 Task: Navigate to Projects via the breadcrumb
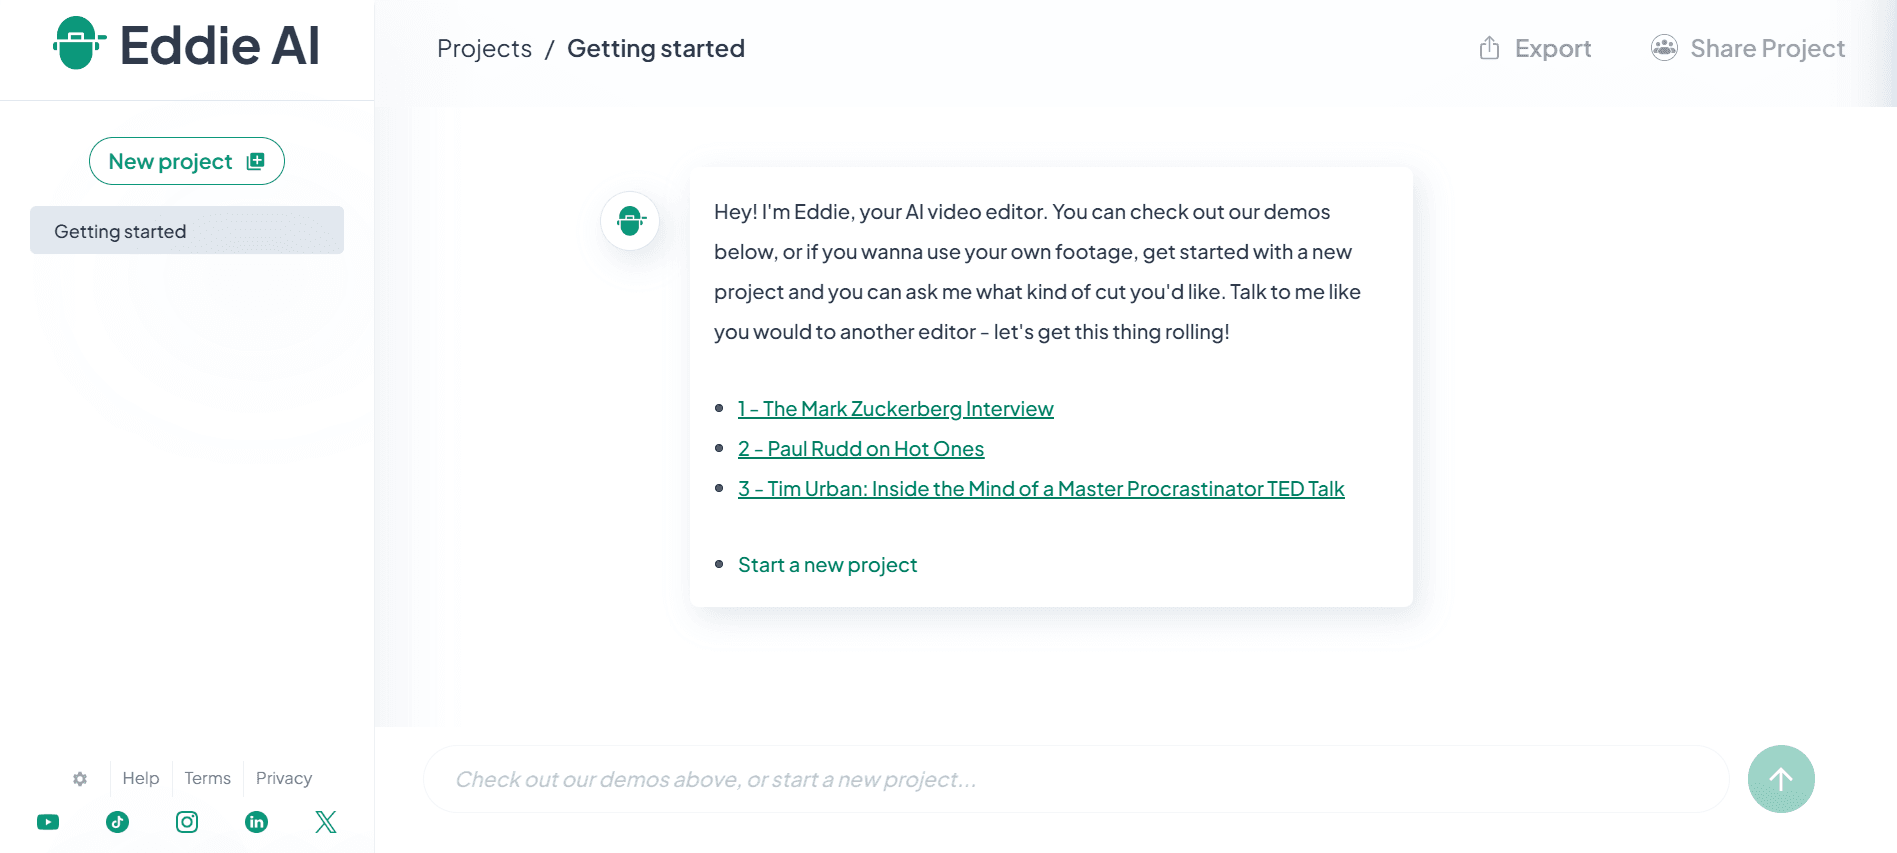(484, 47)
